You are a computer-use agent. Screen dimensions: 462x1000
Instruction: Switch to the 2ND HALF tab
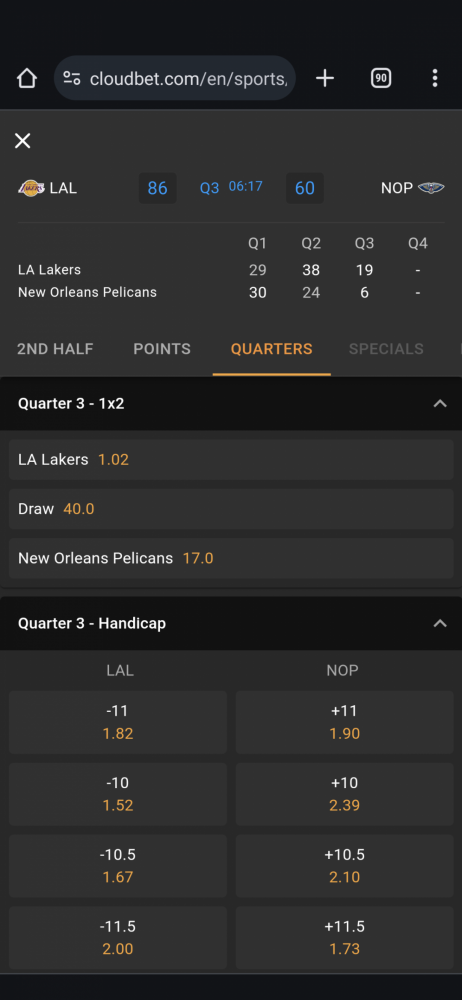[55, 349]
